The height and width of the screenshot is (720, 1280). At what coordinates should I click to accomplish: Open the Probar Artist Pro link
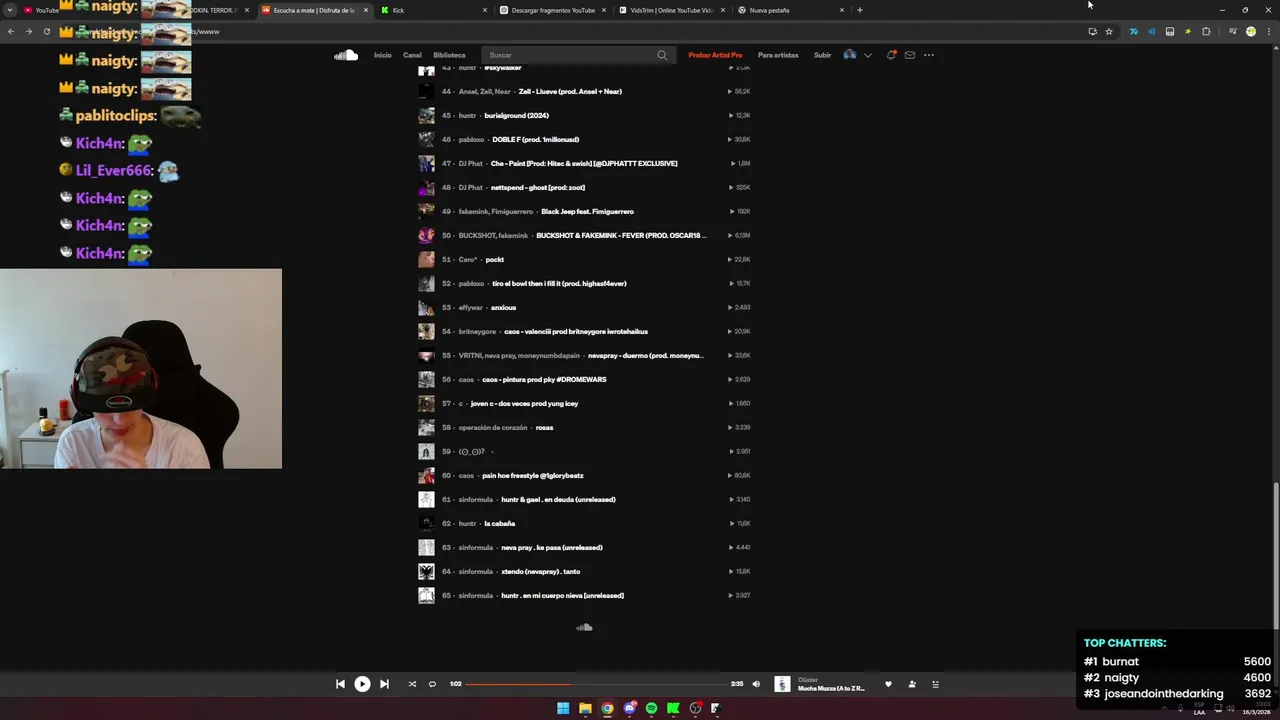(x=715, y=55)
